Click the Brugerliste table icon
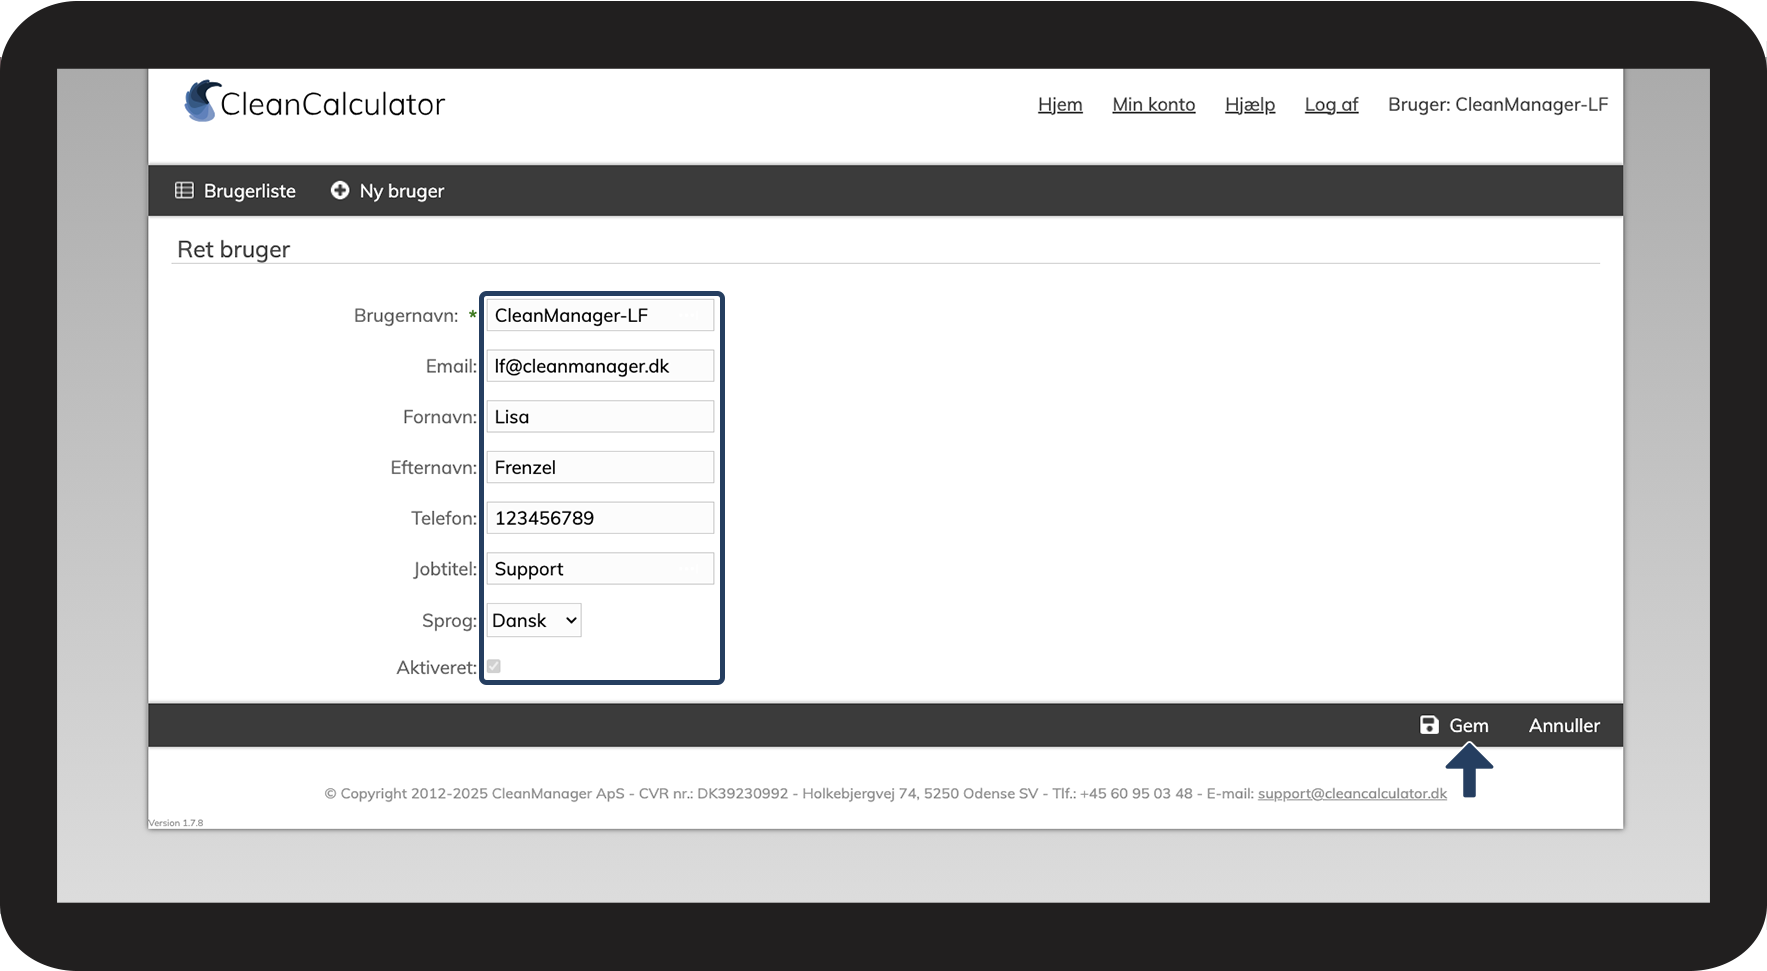 coord(184,190)
